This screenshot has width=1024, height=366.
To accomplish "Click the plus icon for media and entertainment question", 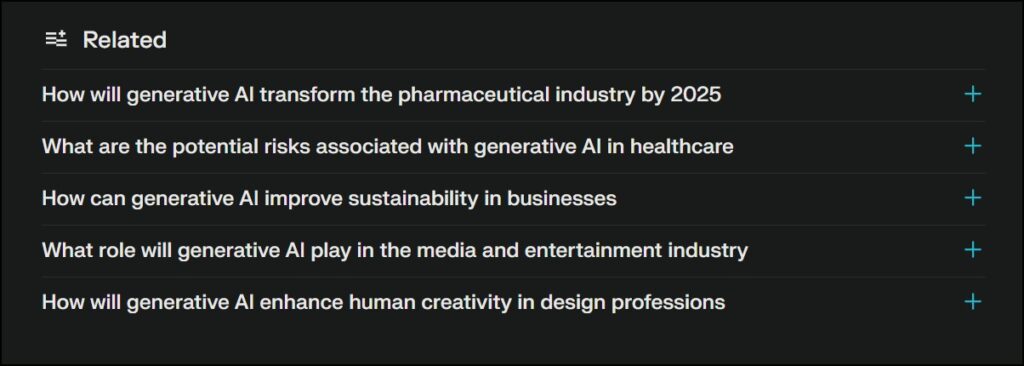I will pyautogui.click(x=972, y=250).
